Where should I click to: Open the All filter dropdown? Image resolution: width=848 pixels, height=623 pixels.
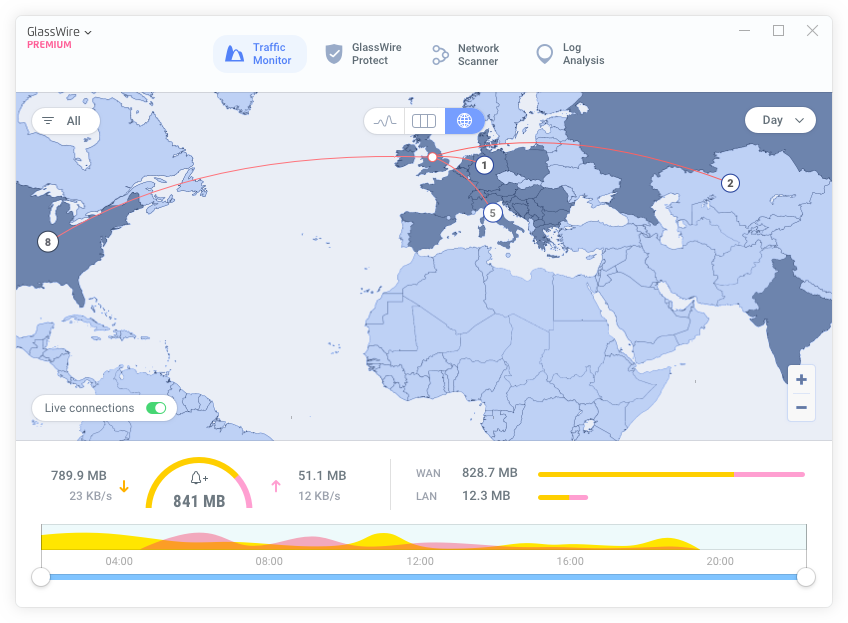tap(65, 121)
